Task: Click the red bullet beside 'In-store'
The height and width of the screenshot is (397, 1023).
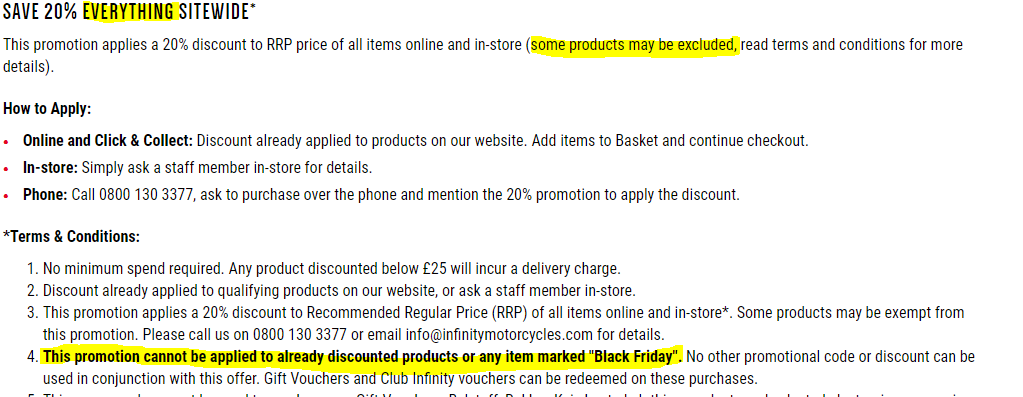Action: [x=7, y=169]
